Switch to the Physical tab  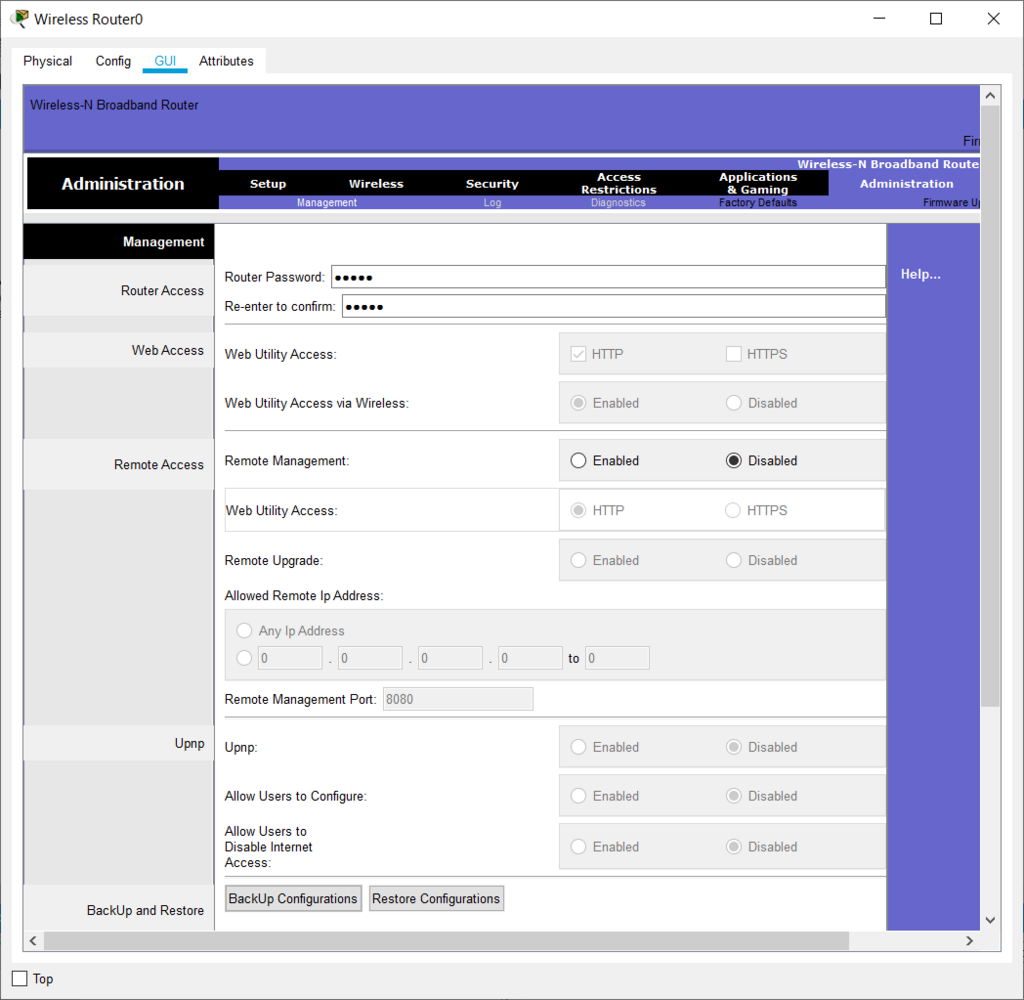coord(48,61)
